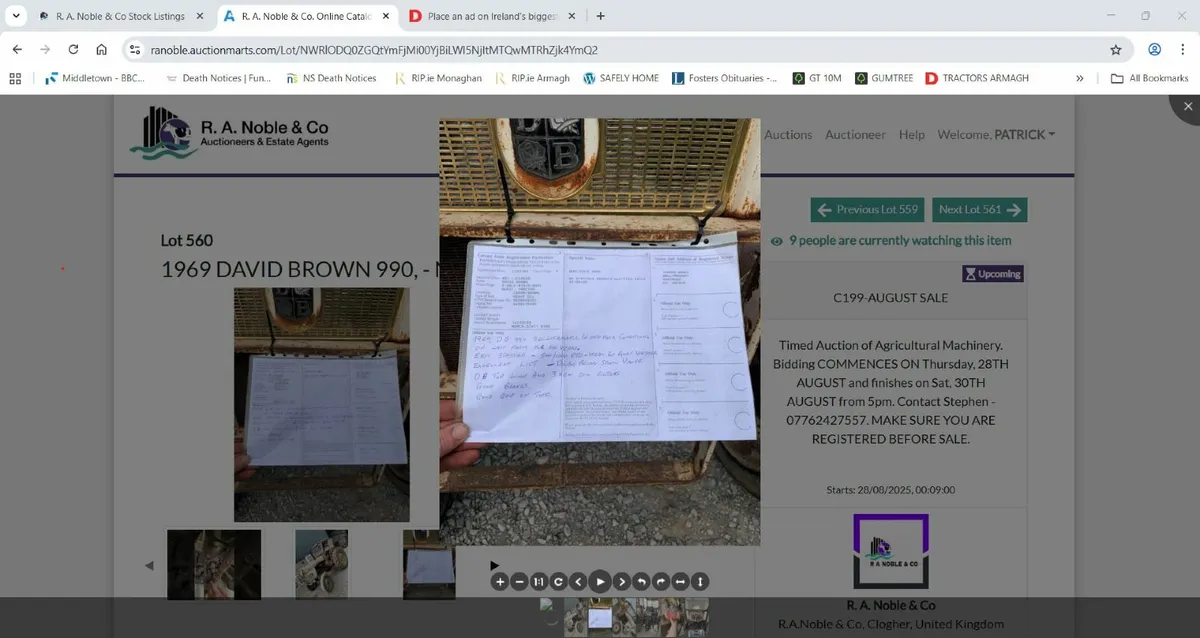Reset image to 1:1 actual size

[x=538, y=581]
